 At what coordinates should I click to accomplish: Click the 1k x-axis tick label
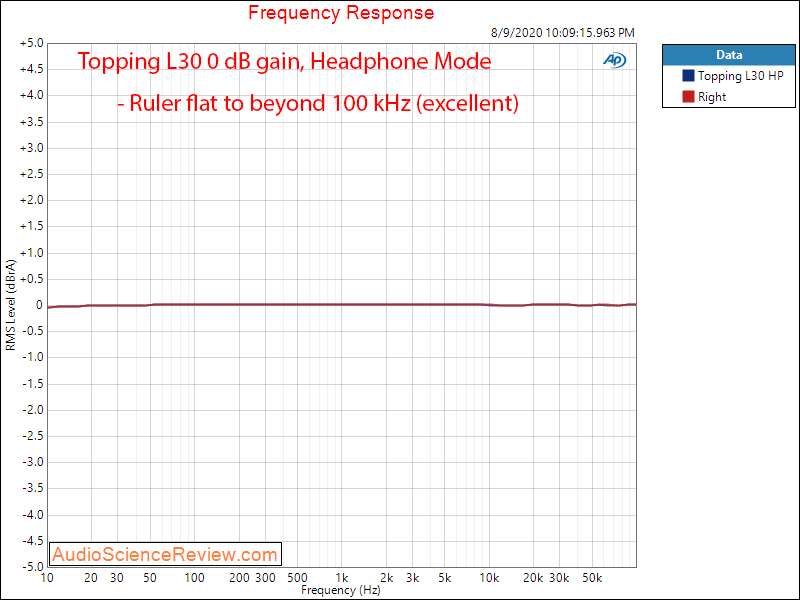342,578
